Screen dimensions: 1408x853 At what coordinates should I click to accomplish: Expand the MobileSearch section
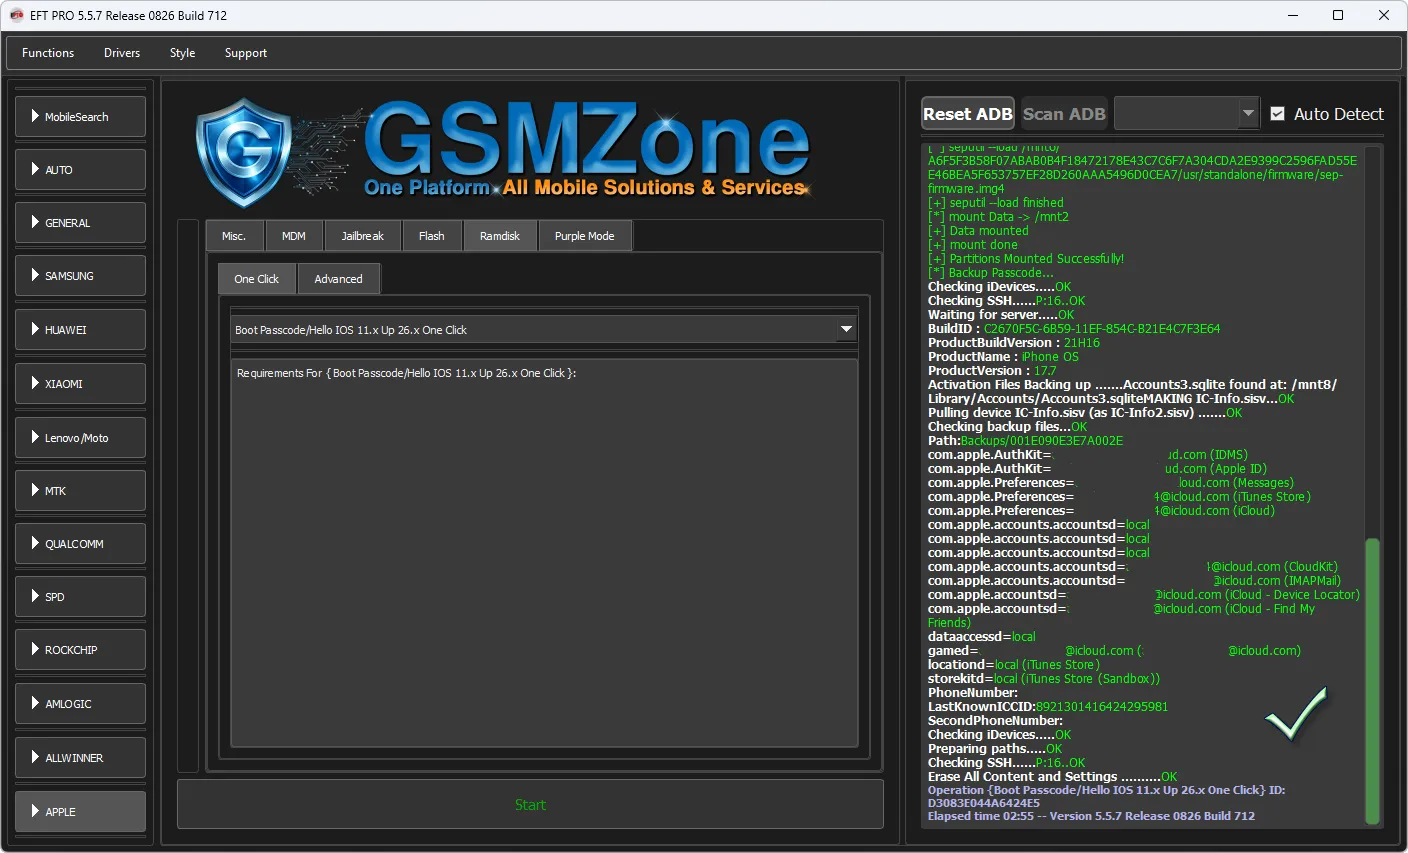(x=81, y=117)
